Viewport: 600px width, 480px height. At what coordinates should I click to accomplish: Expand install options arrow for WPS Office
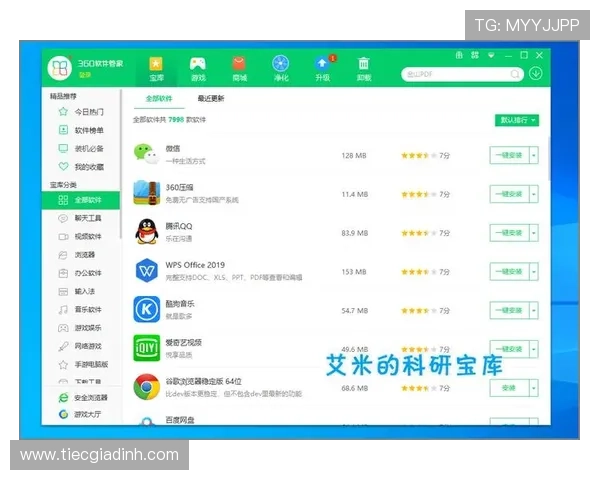[x=534, y=271]
